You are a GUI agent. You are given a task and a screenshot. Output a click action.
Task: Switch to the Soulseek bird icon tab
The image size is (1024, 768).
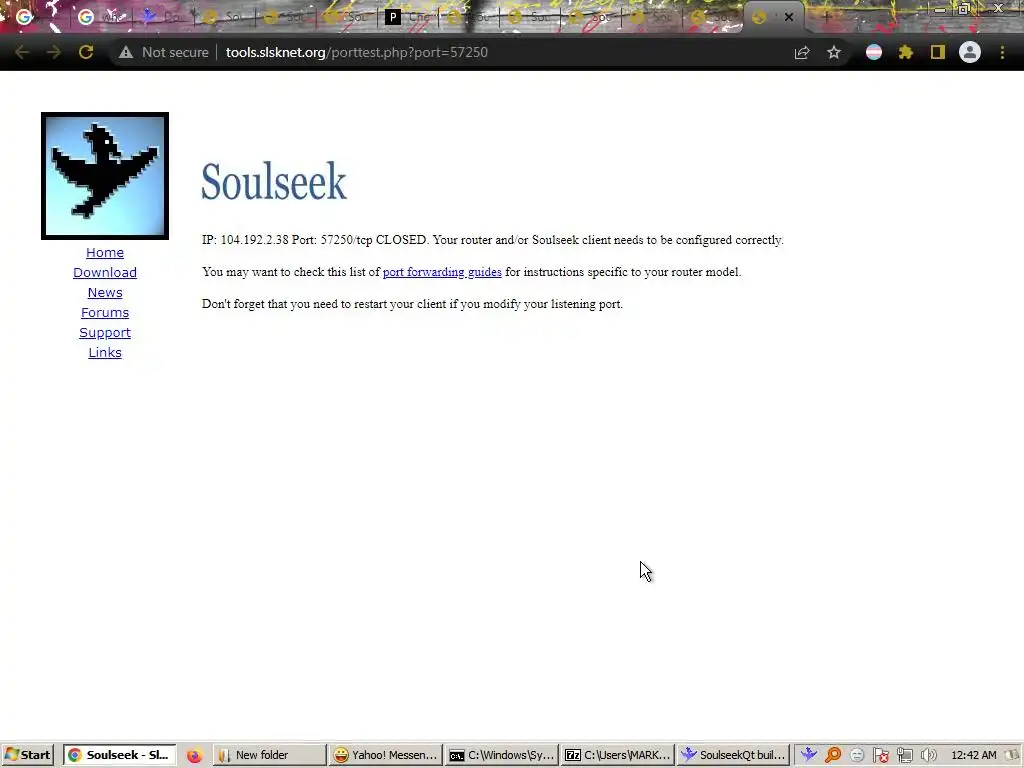[150, 17]
